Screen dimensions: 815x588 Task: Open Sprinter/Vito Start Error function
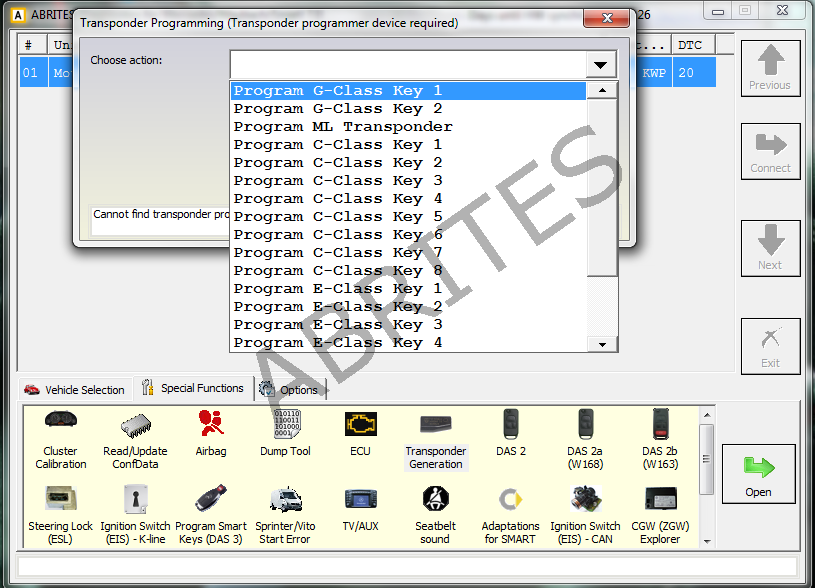(x=285, y=515)
